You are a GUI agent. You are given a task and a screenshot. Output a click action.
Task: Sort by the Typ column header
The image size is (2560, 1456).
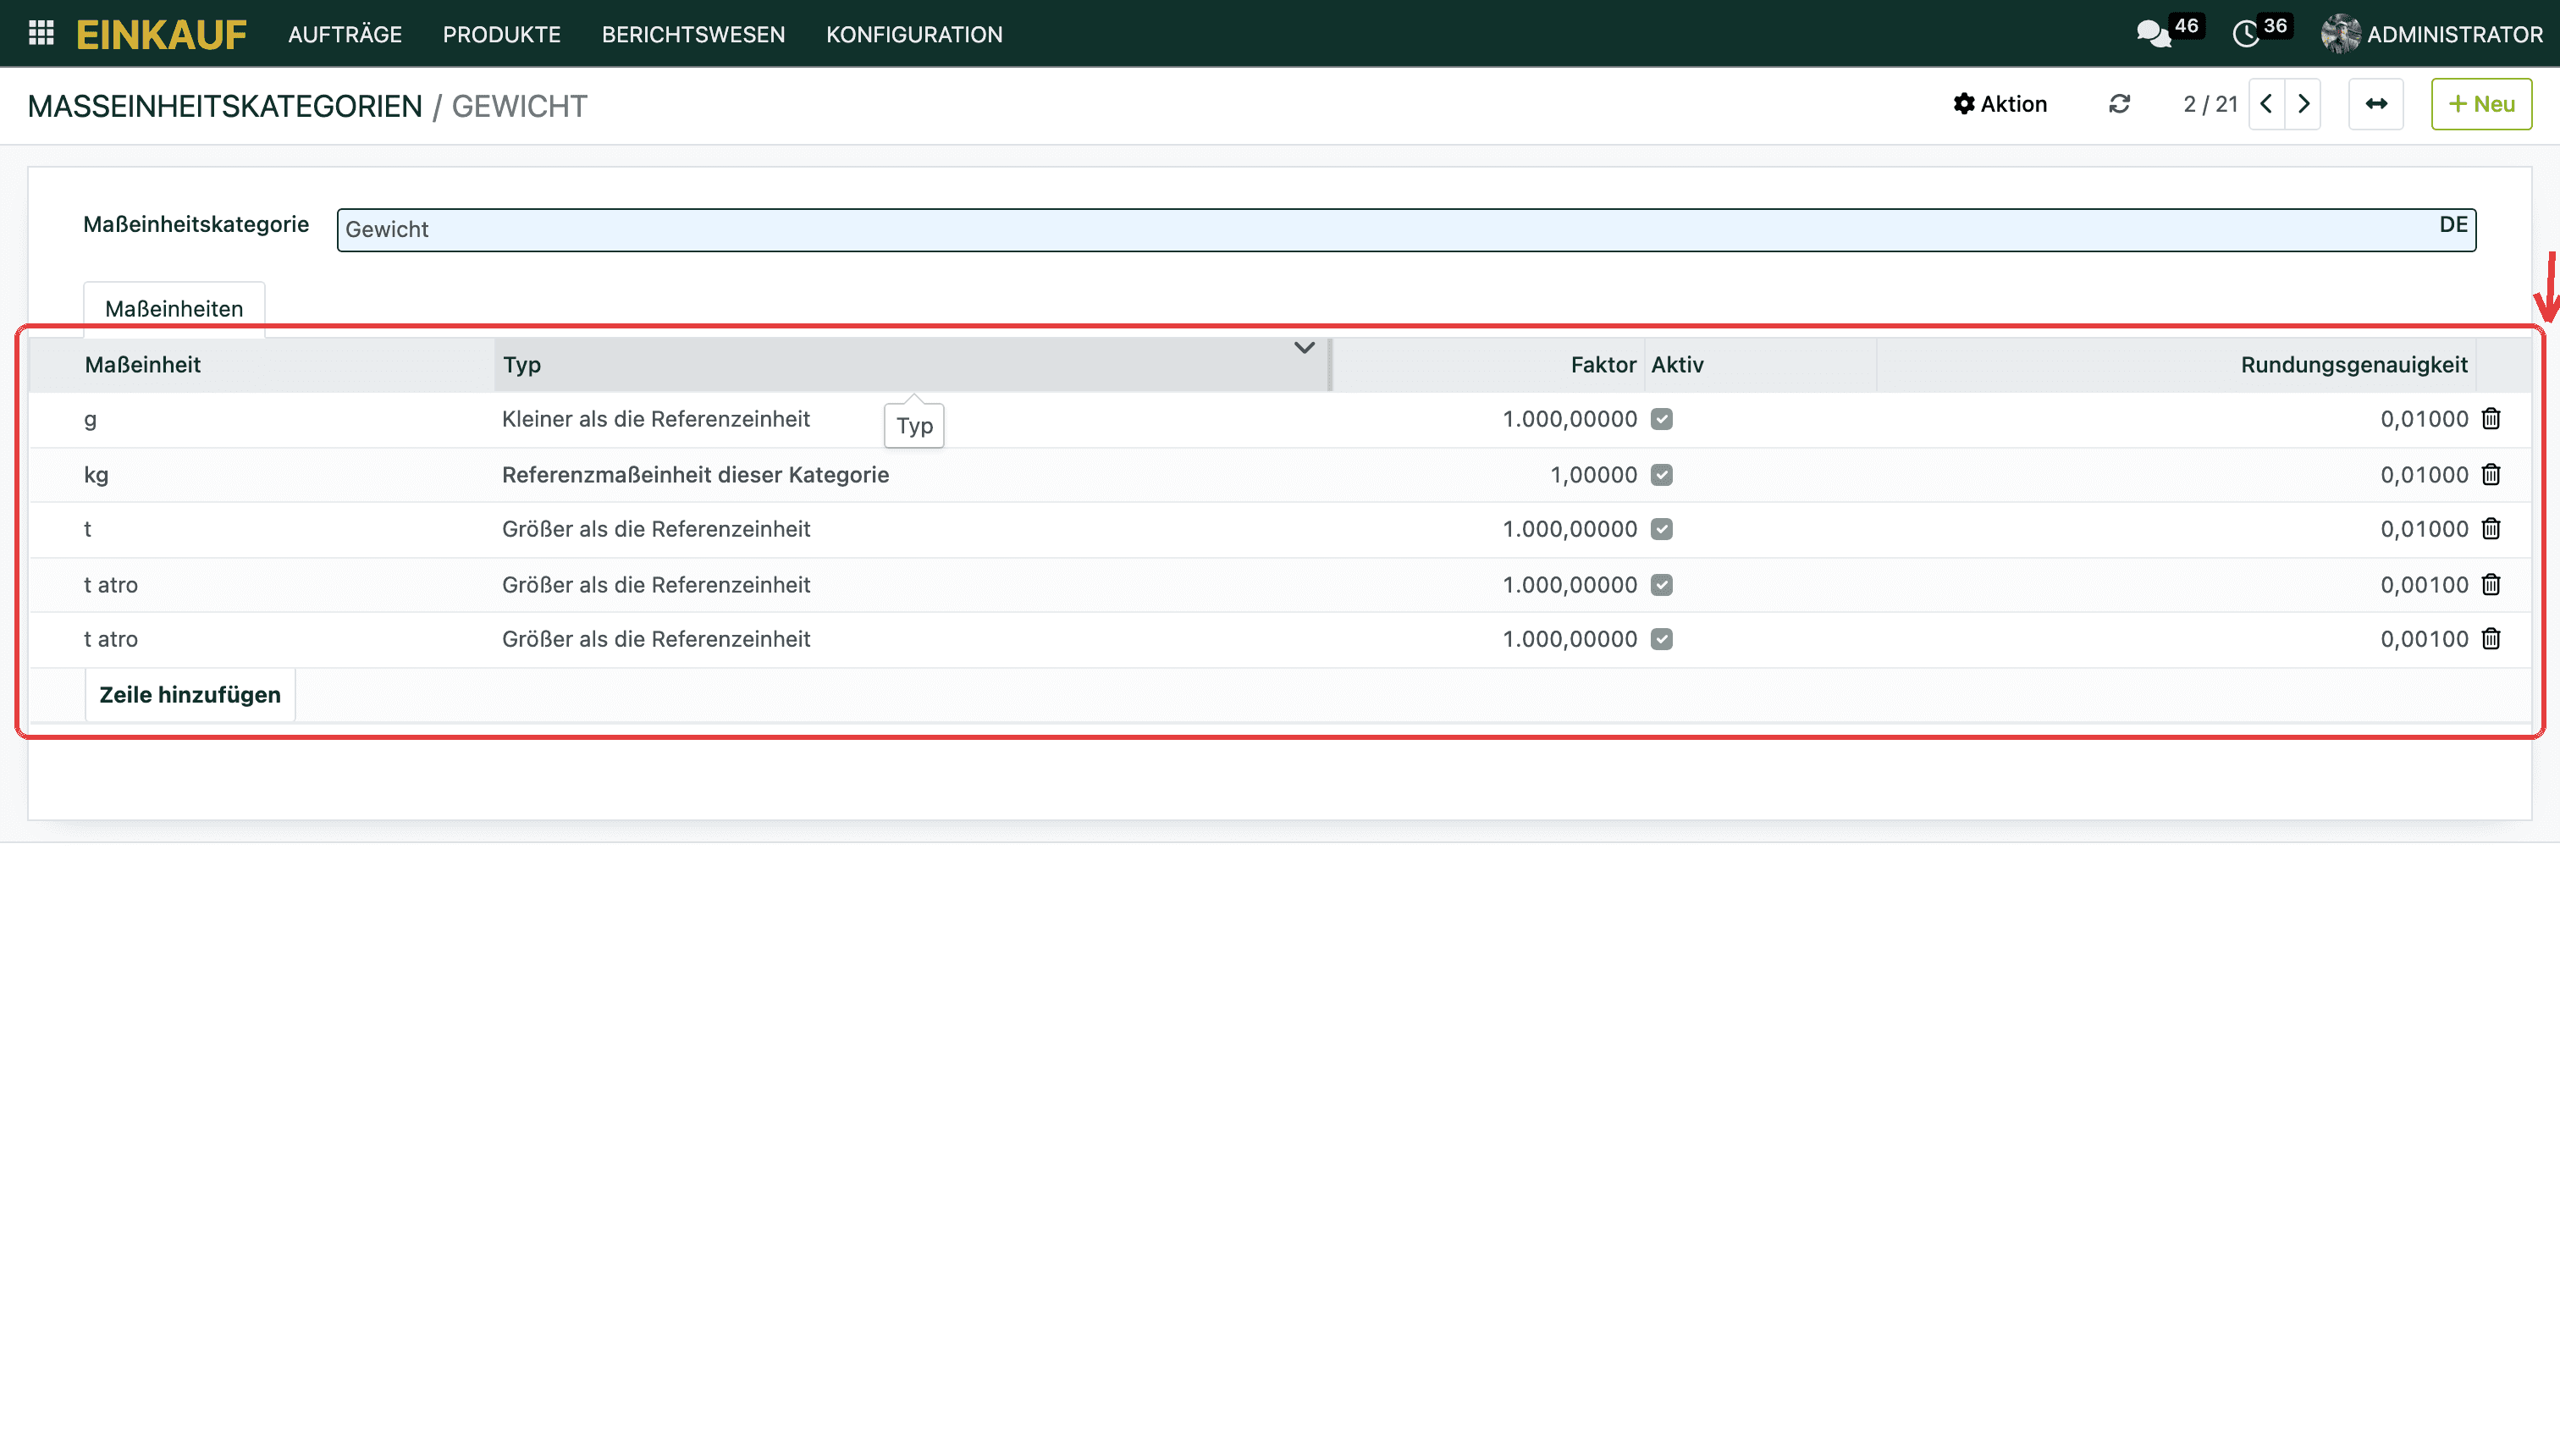pos(911,365)
